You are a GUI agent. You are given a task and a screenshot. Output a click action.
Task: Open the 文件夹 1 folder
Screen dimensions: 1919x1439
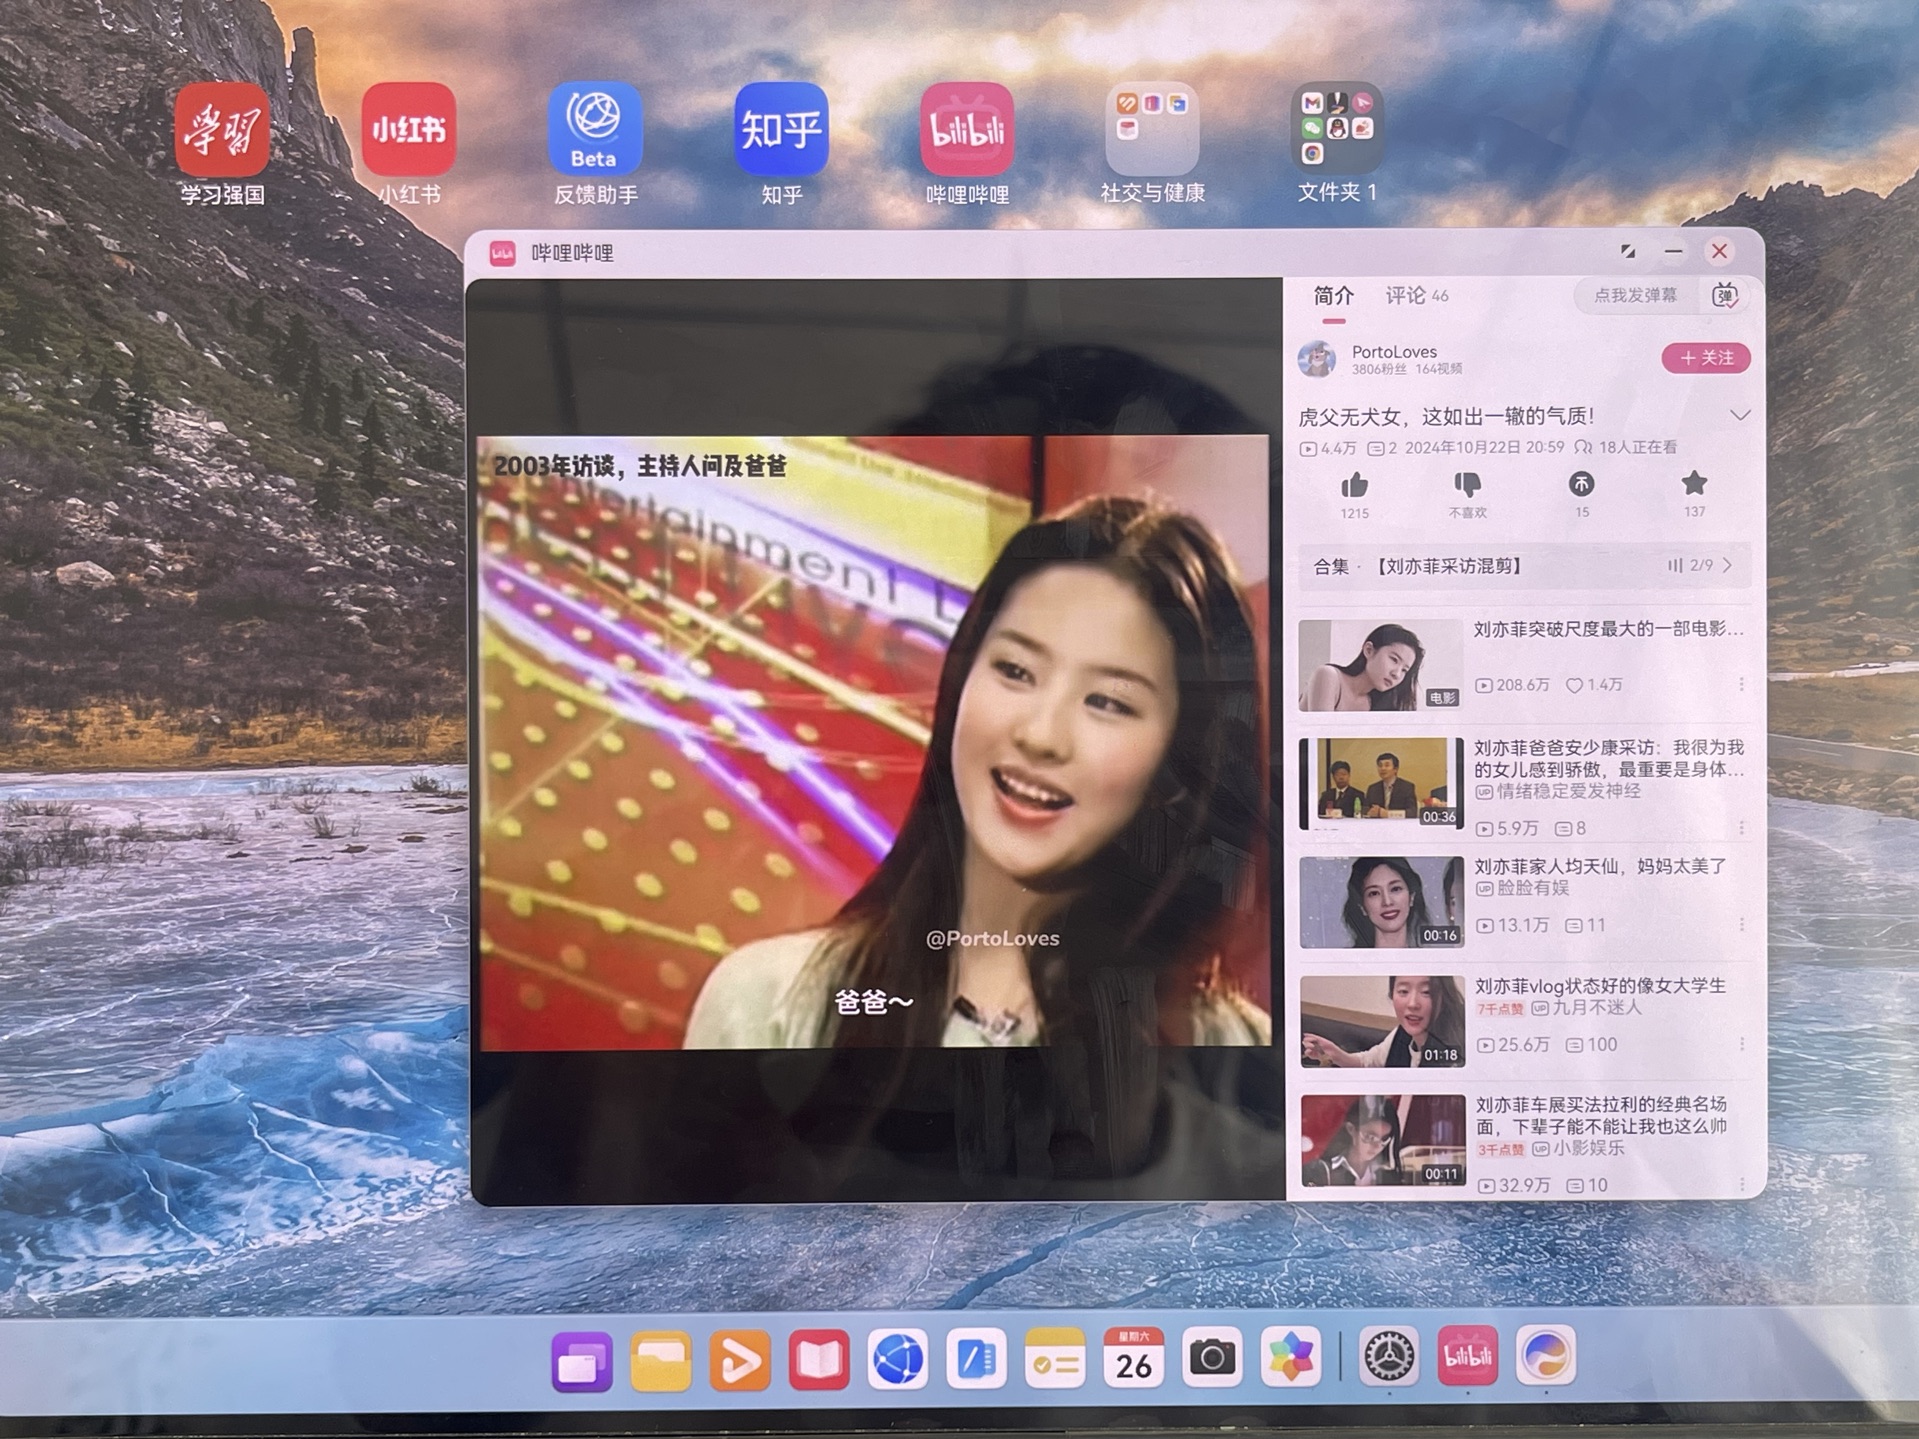[x=1337, y=128]
